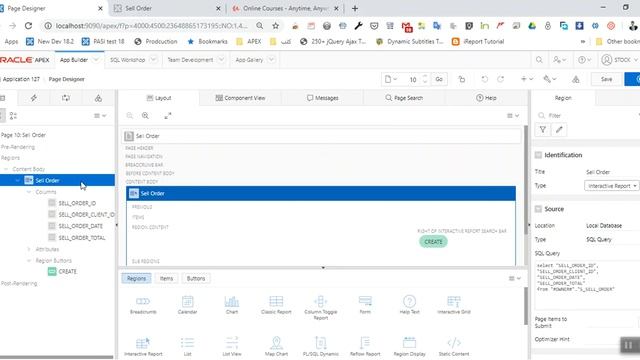Switch to the Sell Order browser tab
Viewport: 640px width, 360px height.
click(167, 8)
